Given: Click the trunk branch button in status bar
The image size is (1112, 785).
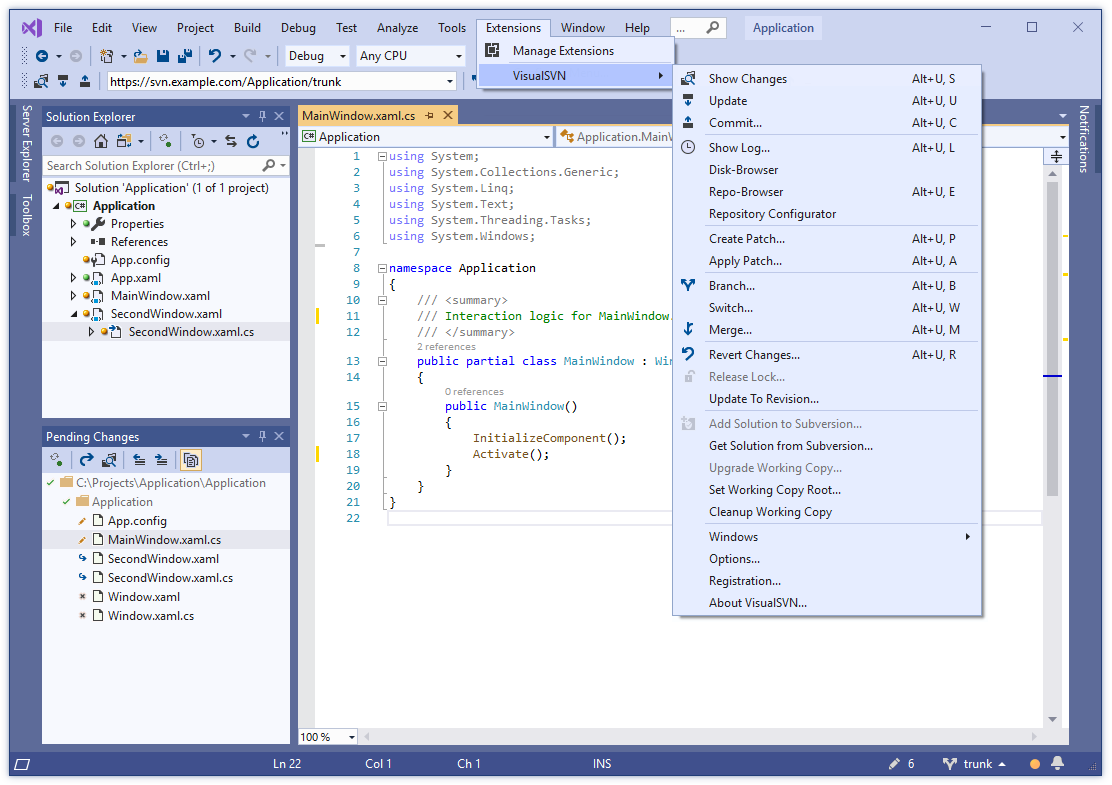Looking at the screenshot, I should coord(974,764).
